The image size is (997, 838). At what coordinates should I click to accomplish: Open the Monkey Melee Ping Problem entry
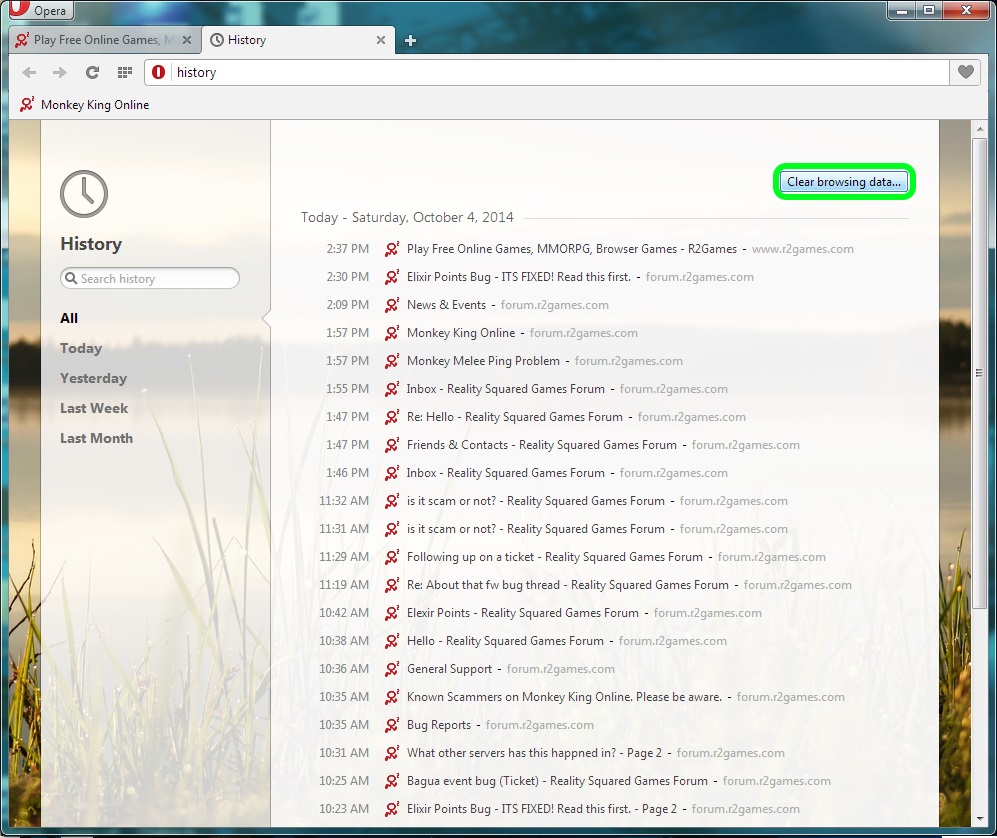click(x=482, y=361)
